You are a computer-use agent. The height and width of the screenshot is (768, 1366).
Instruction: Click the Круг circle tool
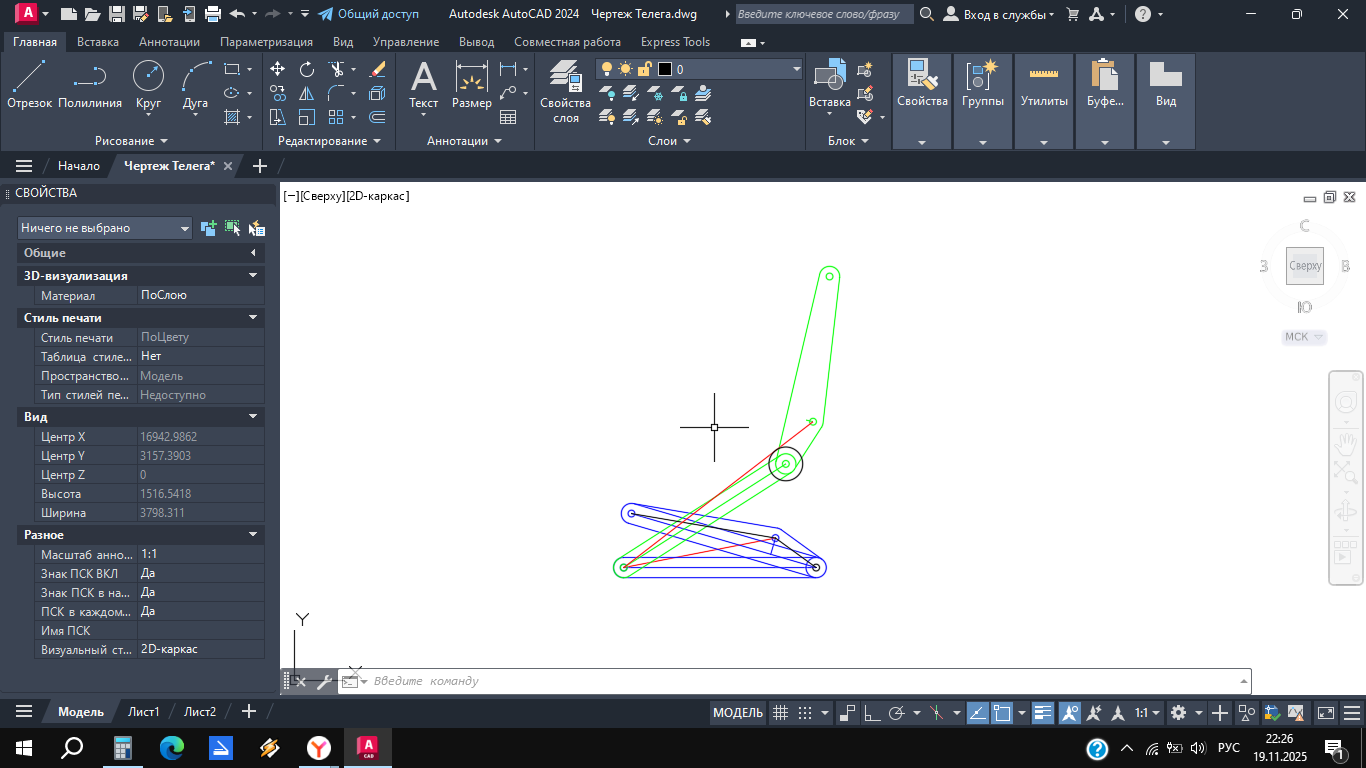coord(148,84)
